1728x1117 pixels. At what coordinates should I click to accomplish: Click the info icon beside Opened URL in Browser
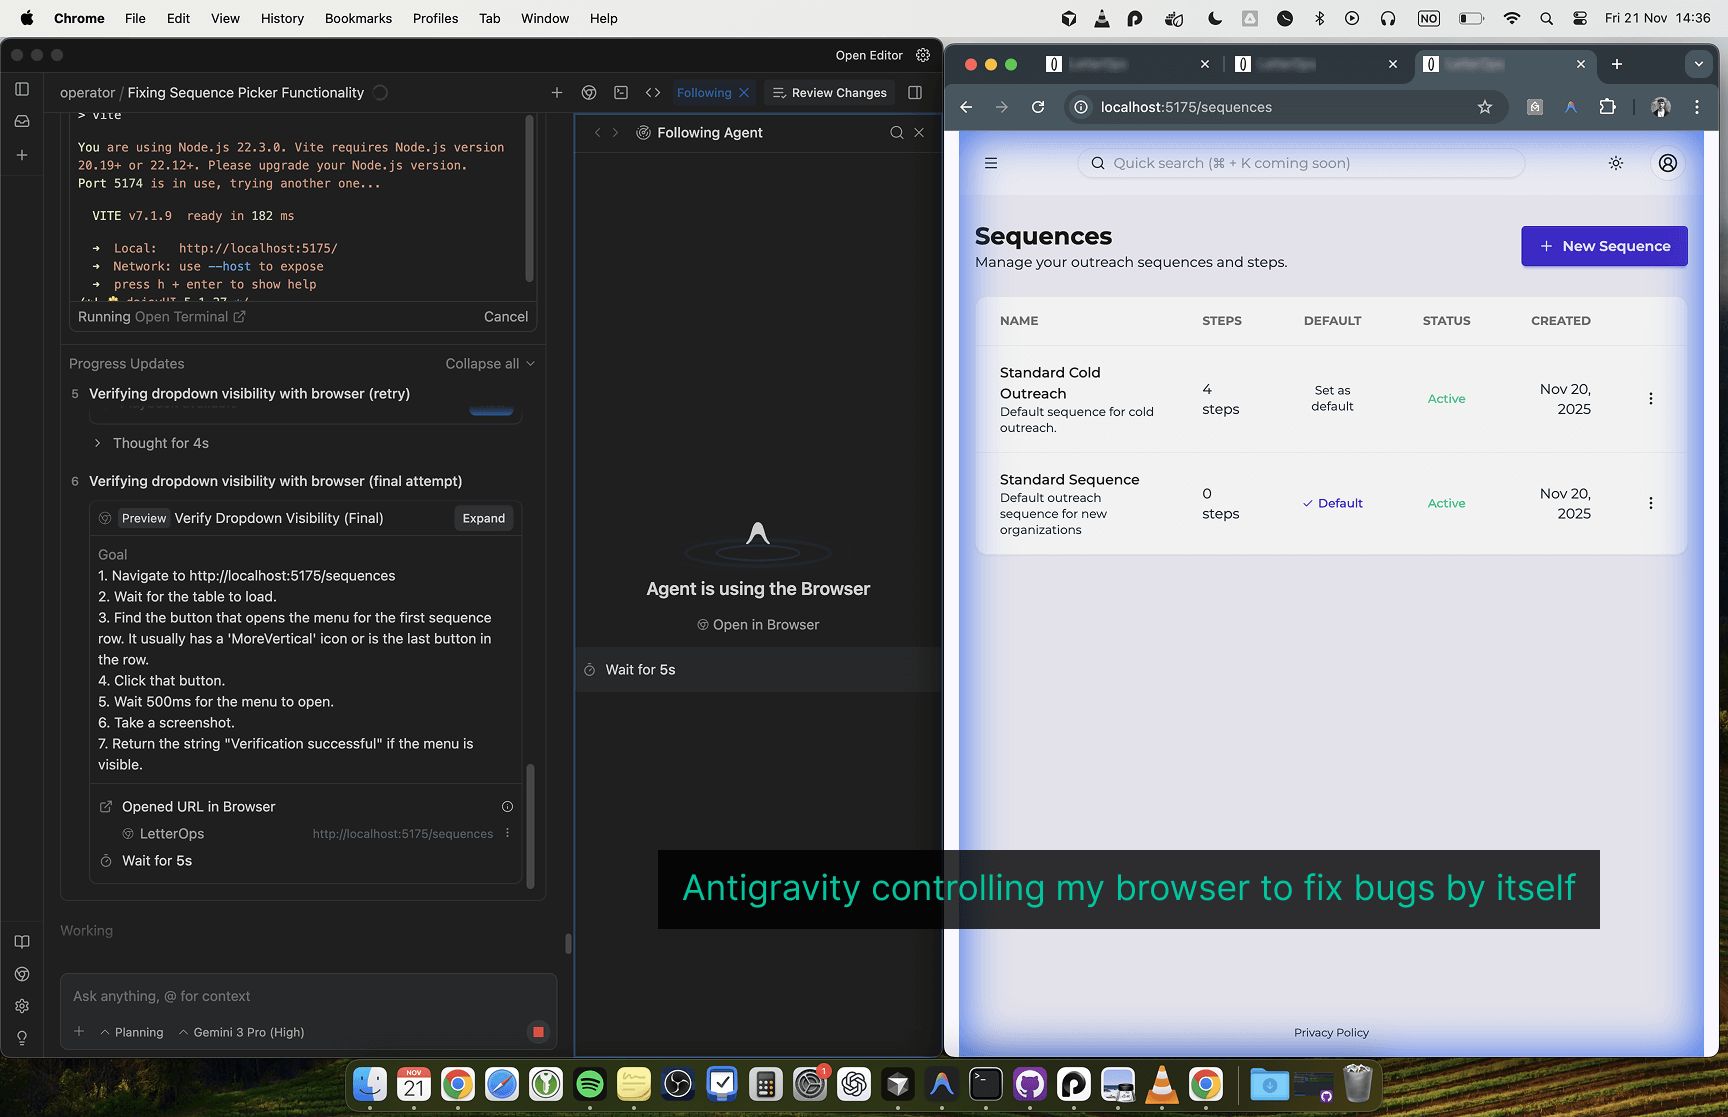pyautogui.click(x=507, y=807)
